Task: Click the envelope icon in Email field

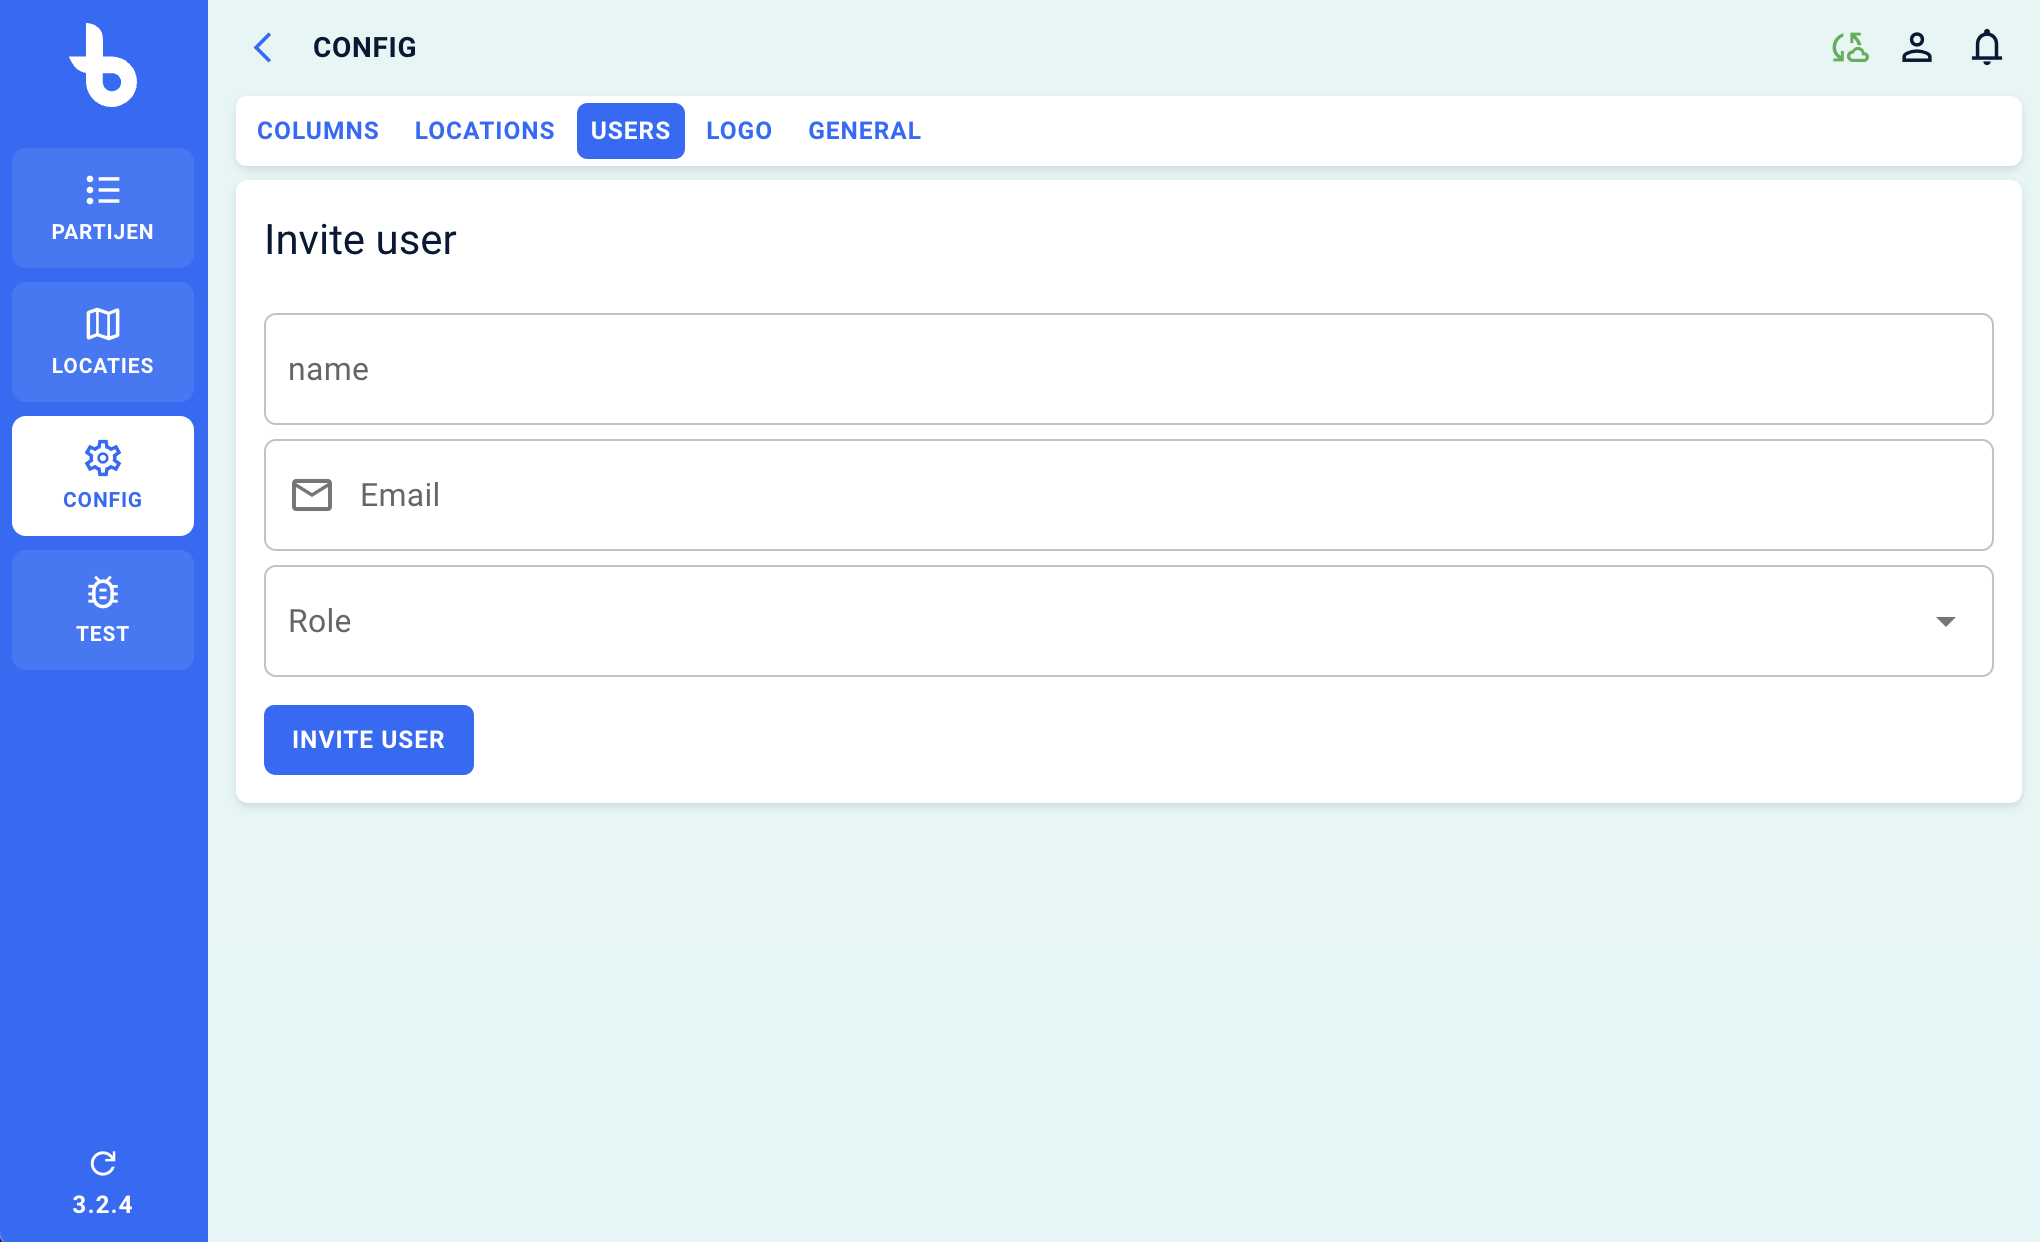Action: 312,495
